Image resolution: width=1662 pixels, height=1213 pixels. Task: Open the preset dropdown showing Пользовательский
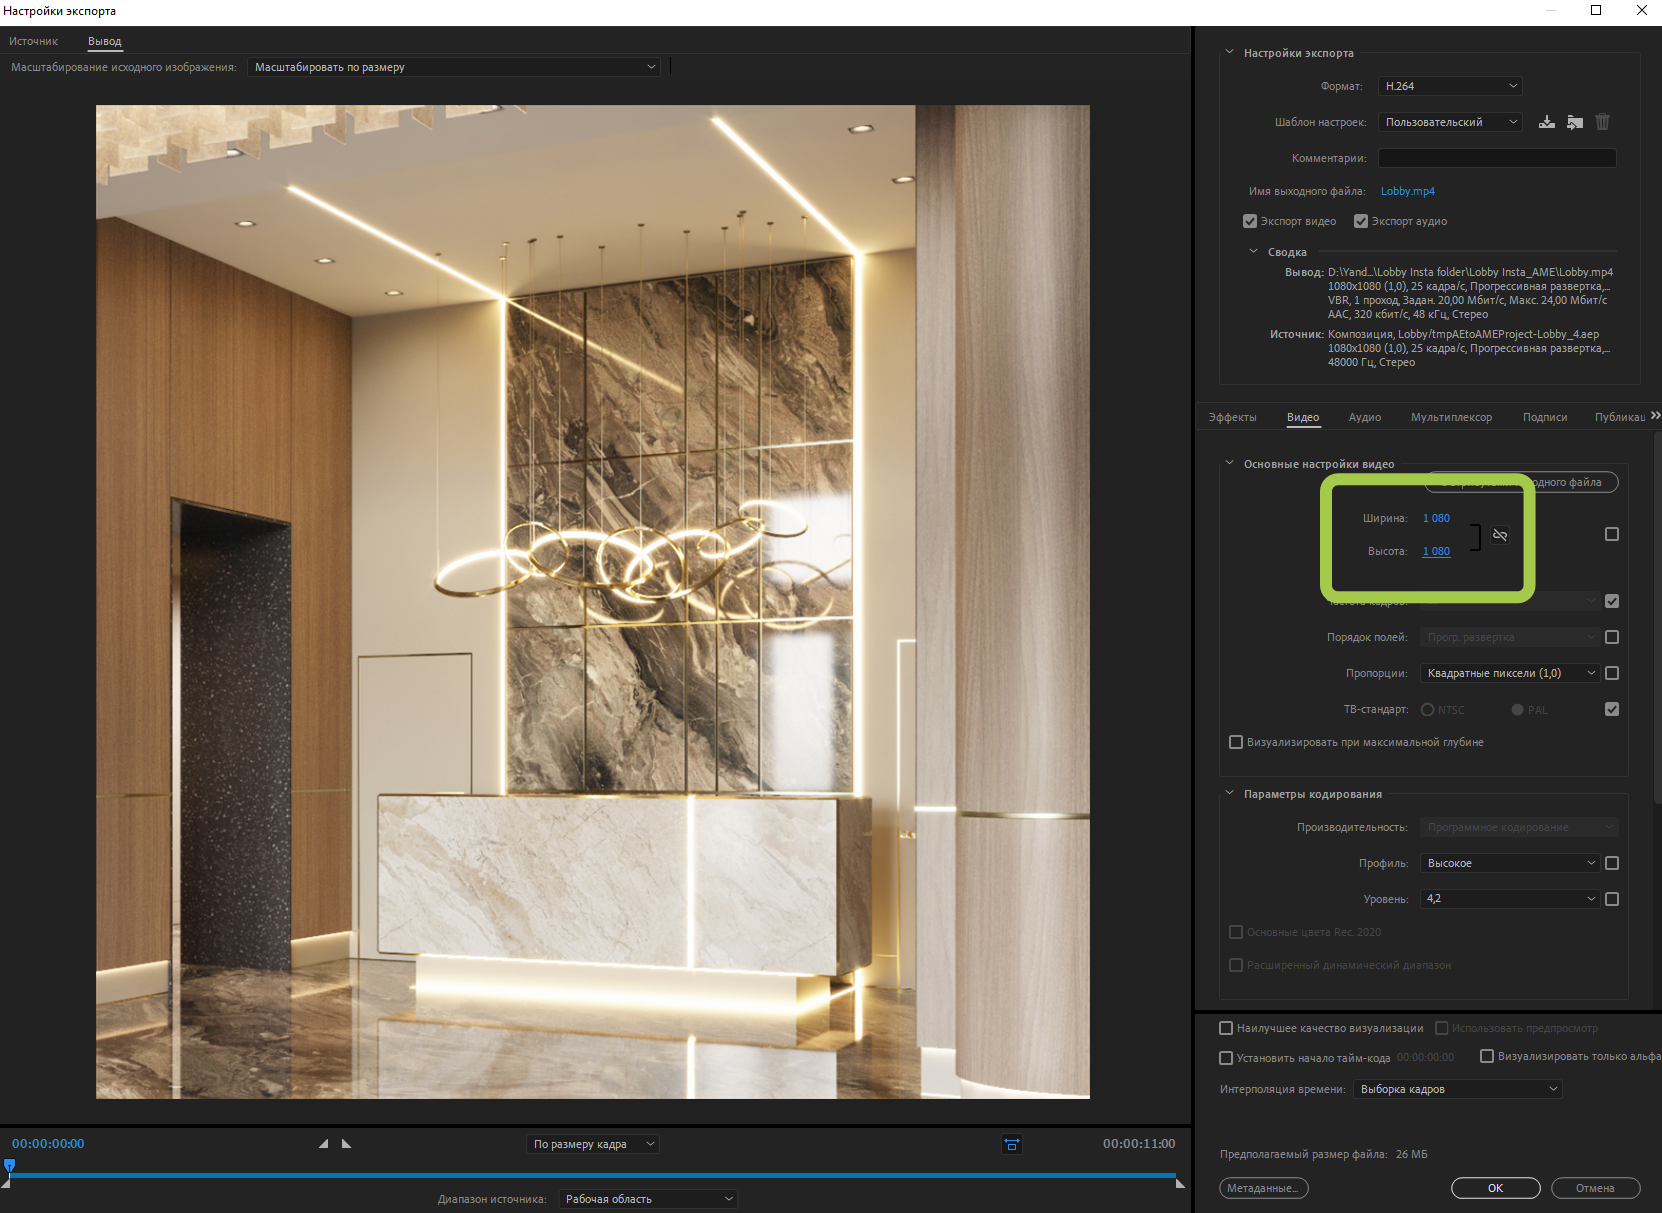(1450, 122)
